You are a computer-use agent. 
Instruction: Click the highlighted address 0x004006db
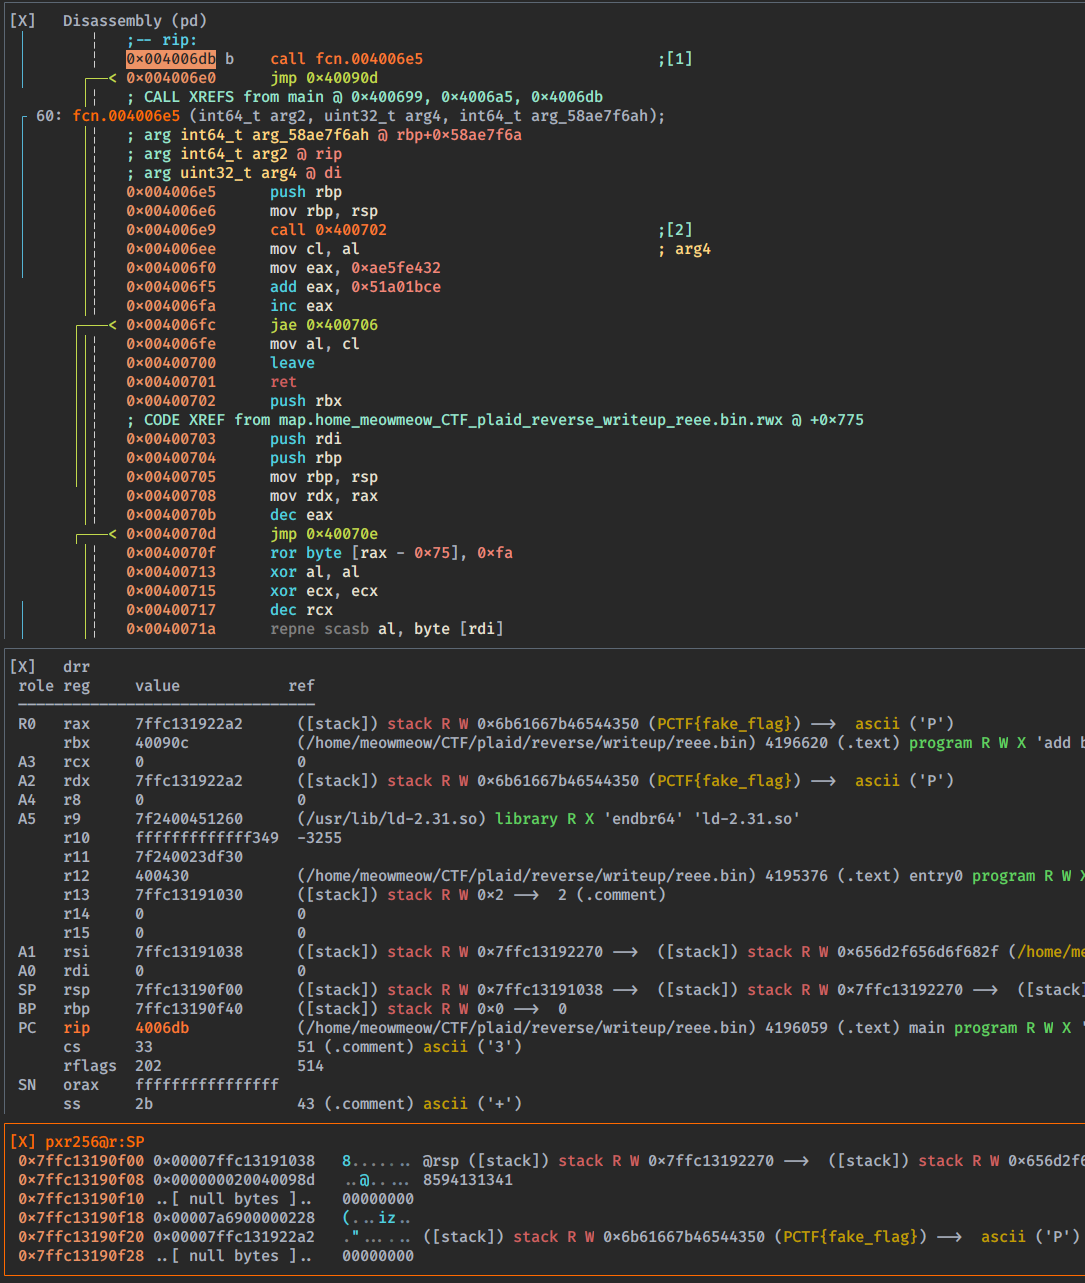[171, 59]
